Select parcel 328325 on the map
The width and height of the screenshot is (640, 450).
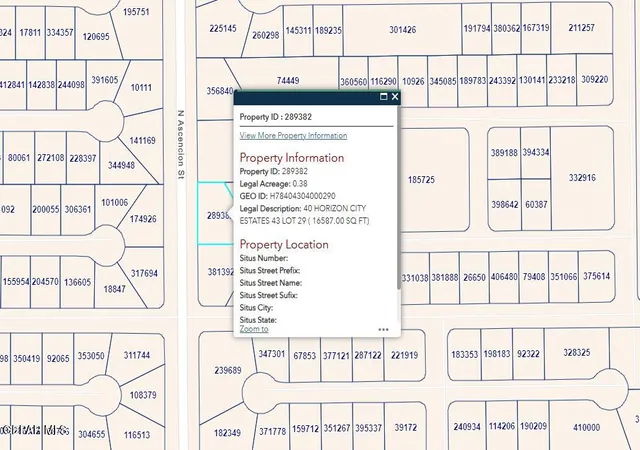pos(576,352)
